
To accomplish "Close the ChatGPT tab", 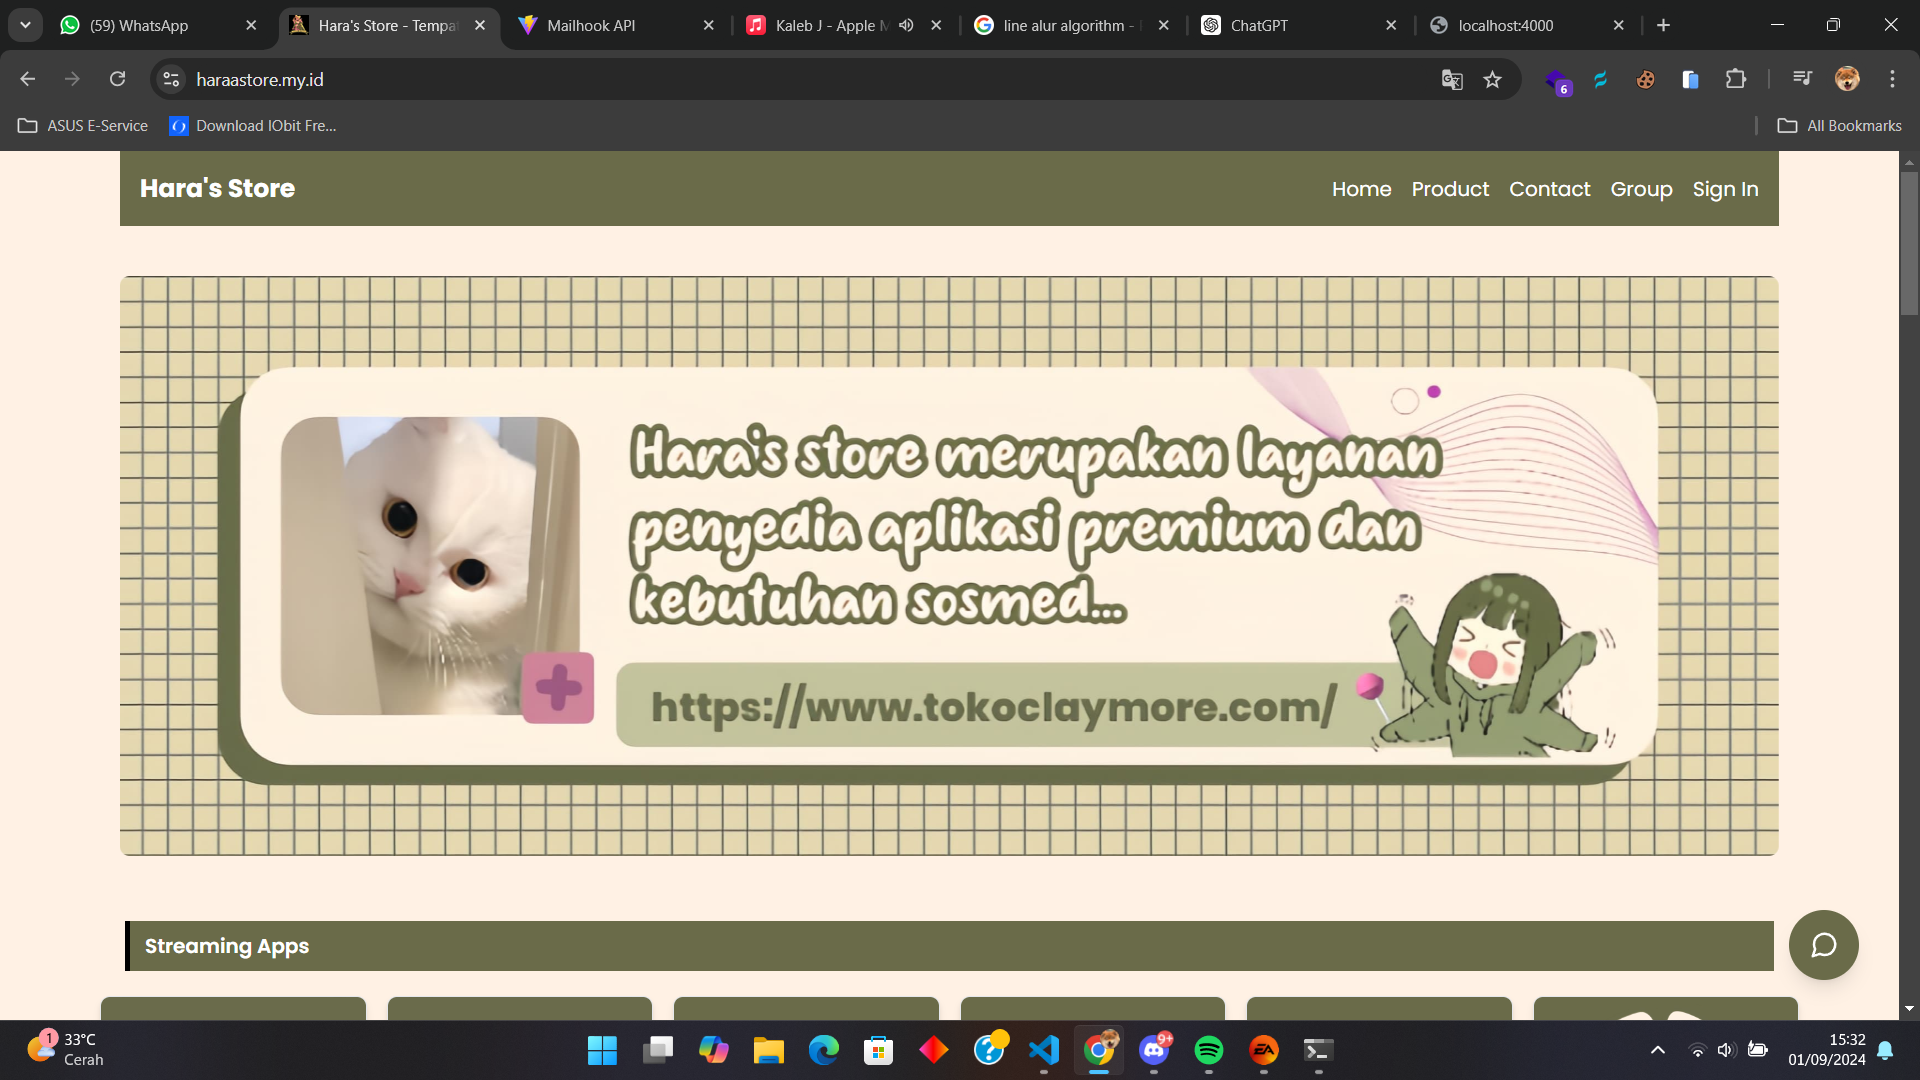I will pos(1391,25).
